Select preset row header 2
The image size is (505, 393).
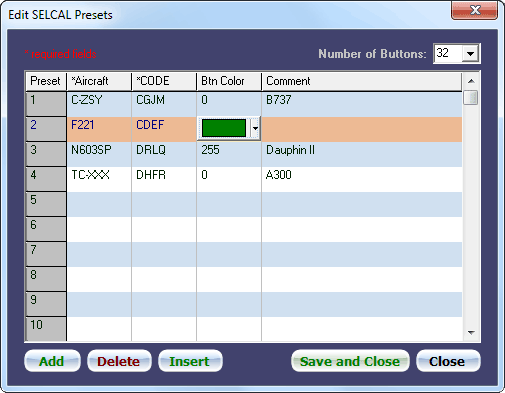point(46,129)
